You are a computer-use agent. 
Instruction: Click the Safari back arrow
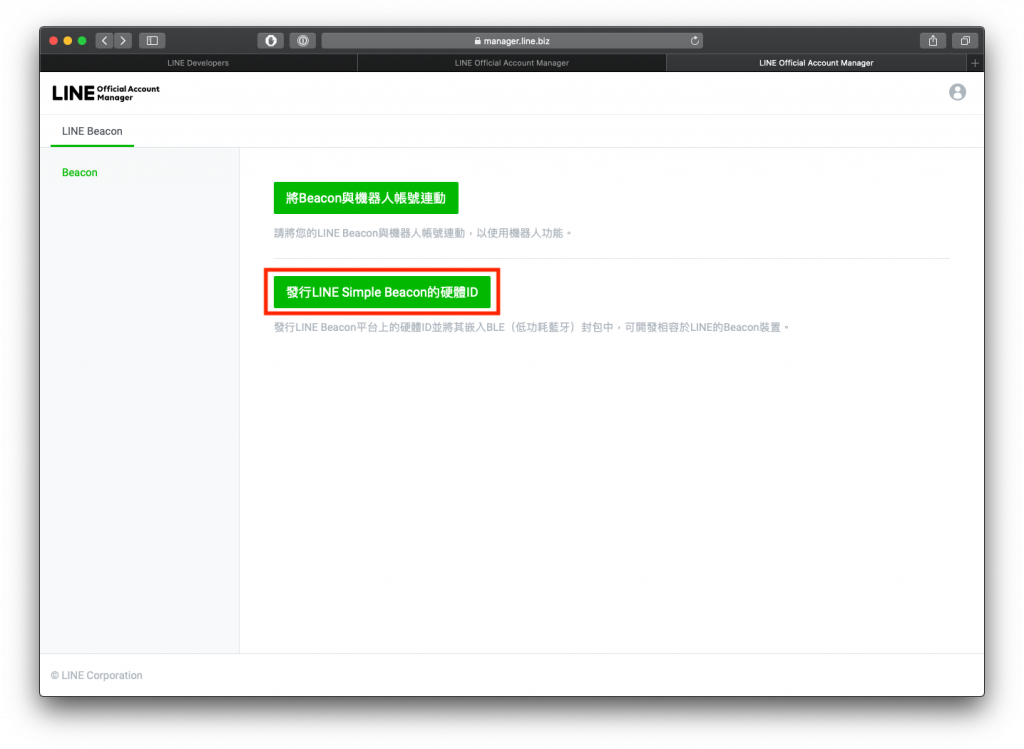[104, 40]
